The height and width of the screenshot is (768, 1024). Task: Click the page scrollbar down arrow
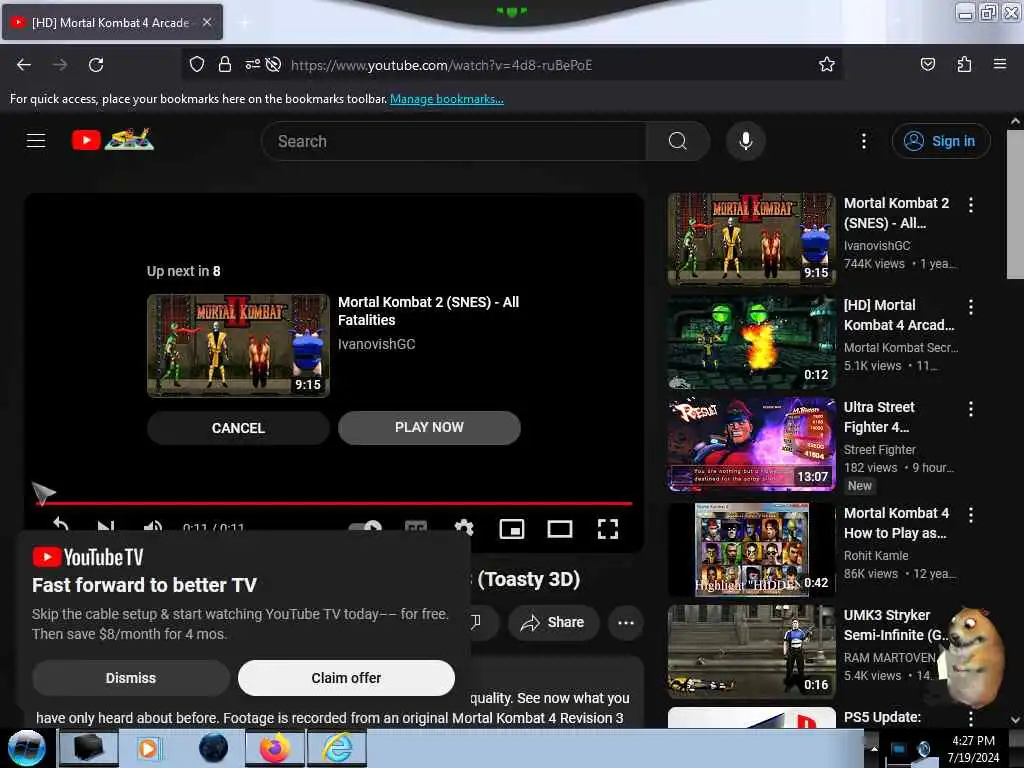[1015, 720]
